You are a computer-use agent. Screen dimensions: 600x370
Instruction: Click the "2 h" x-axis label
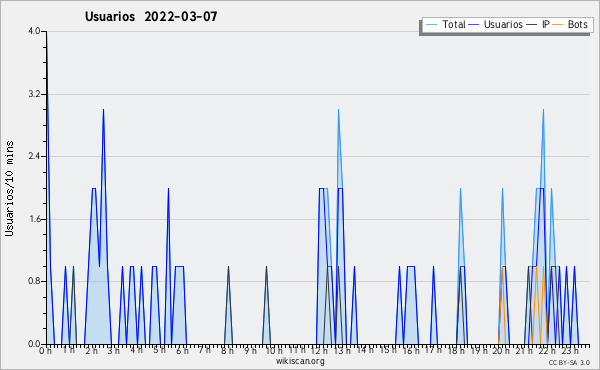point(91,351)
